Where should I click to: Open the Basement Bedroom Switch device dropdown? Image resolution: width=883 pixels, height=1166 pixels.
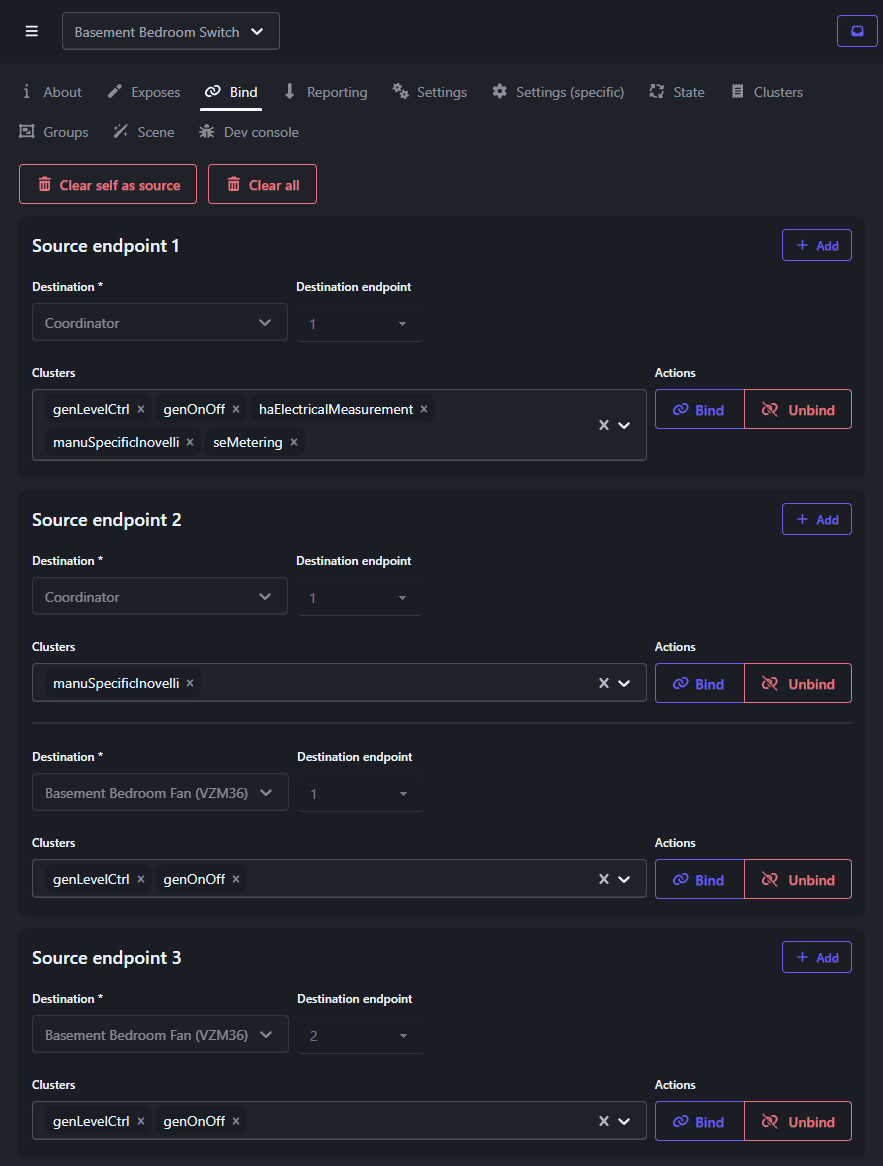pos(170,31)
